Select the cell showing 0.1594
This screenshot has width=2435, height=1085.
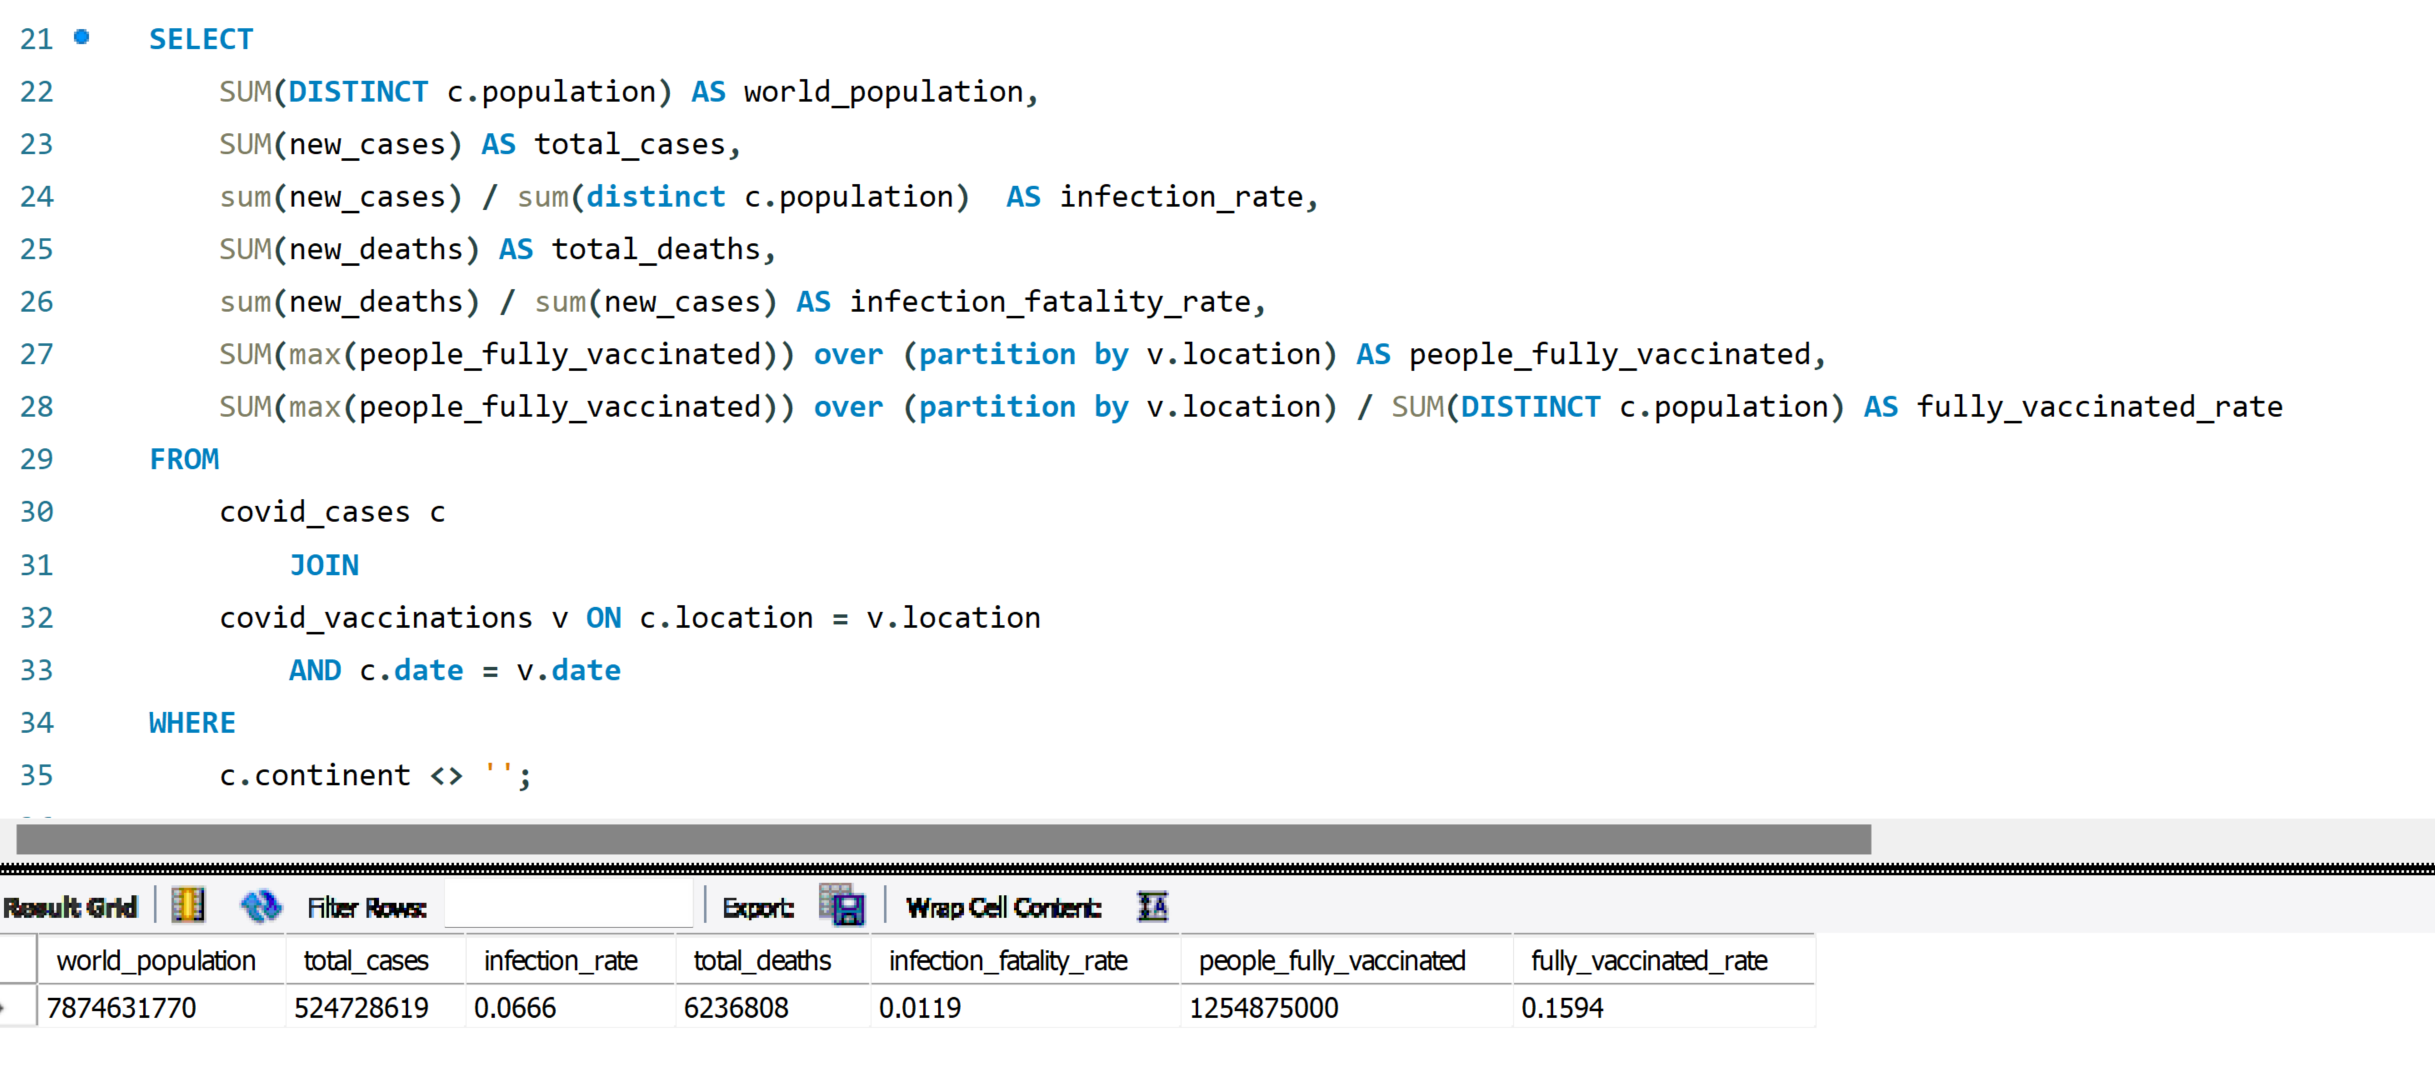(x=1562, y=1007)
